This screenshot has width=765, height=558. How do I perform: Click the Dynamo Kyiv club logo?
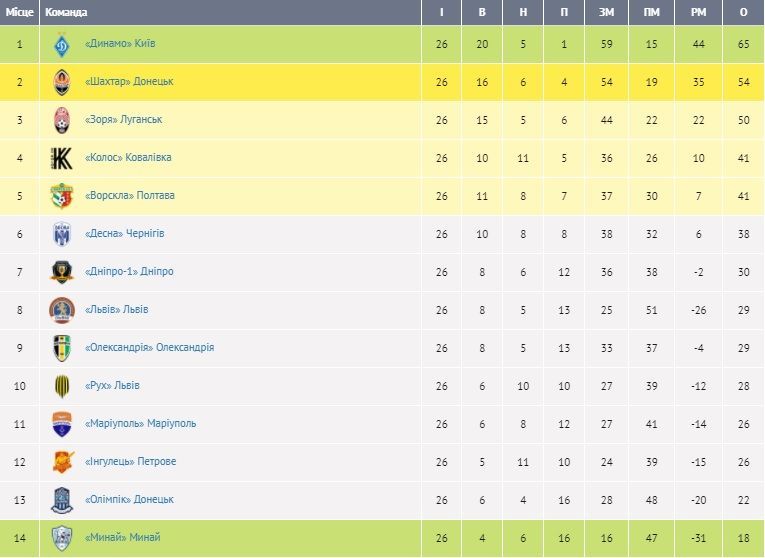tap(62, 44)
